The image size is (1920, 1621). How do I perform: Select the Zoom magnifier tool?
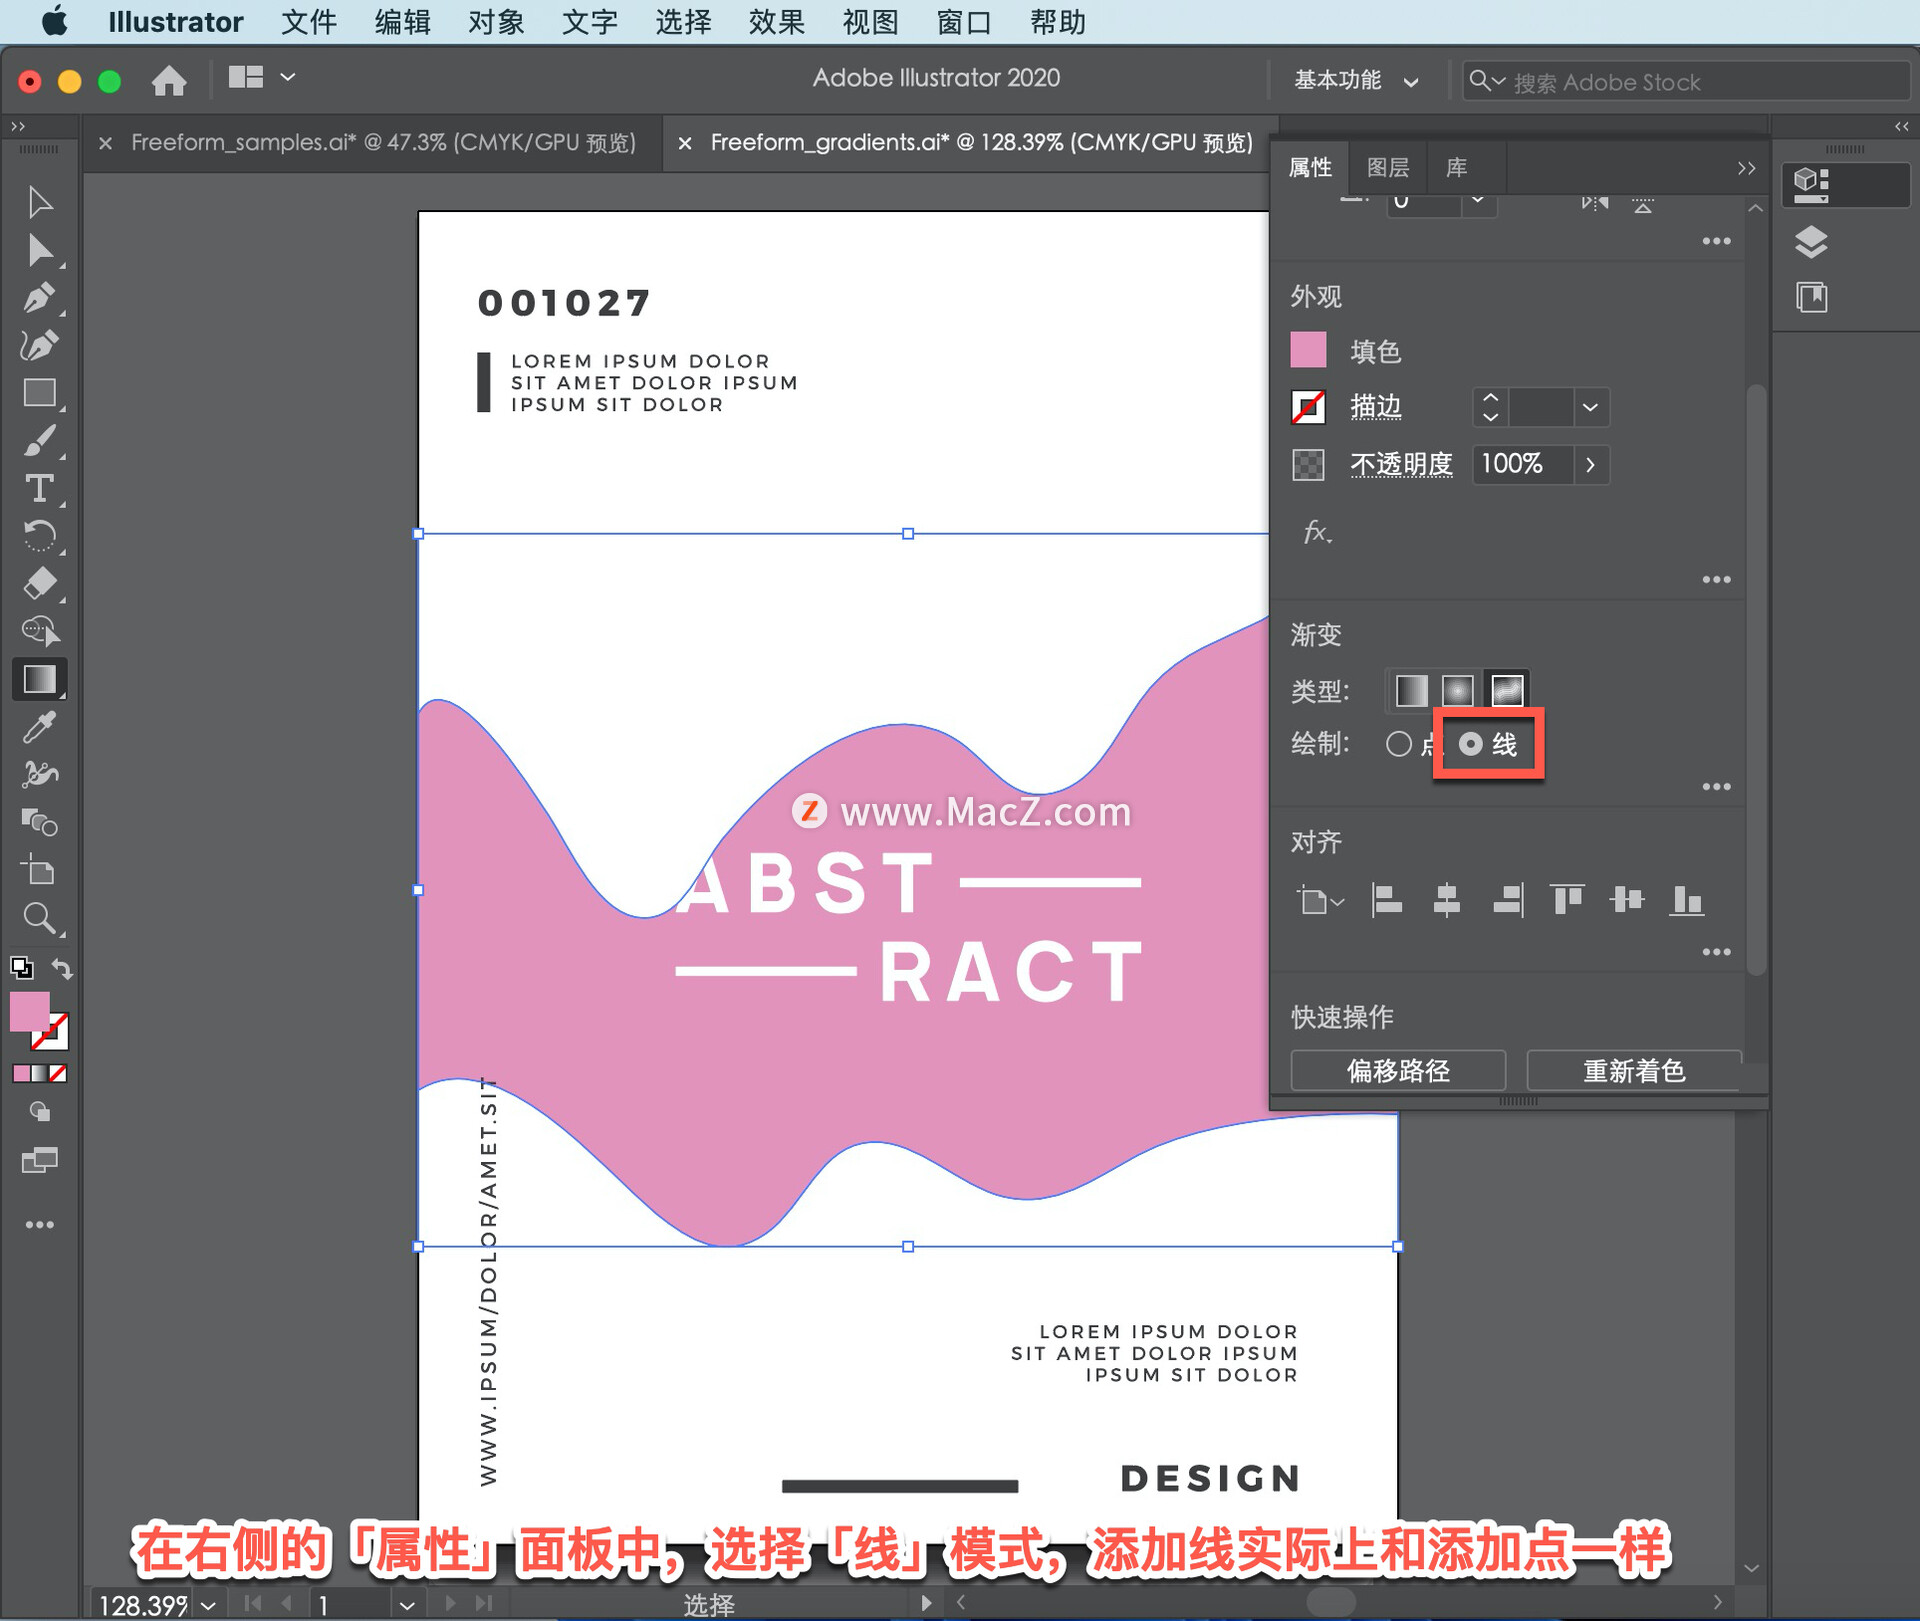click(39, 918)
